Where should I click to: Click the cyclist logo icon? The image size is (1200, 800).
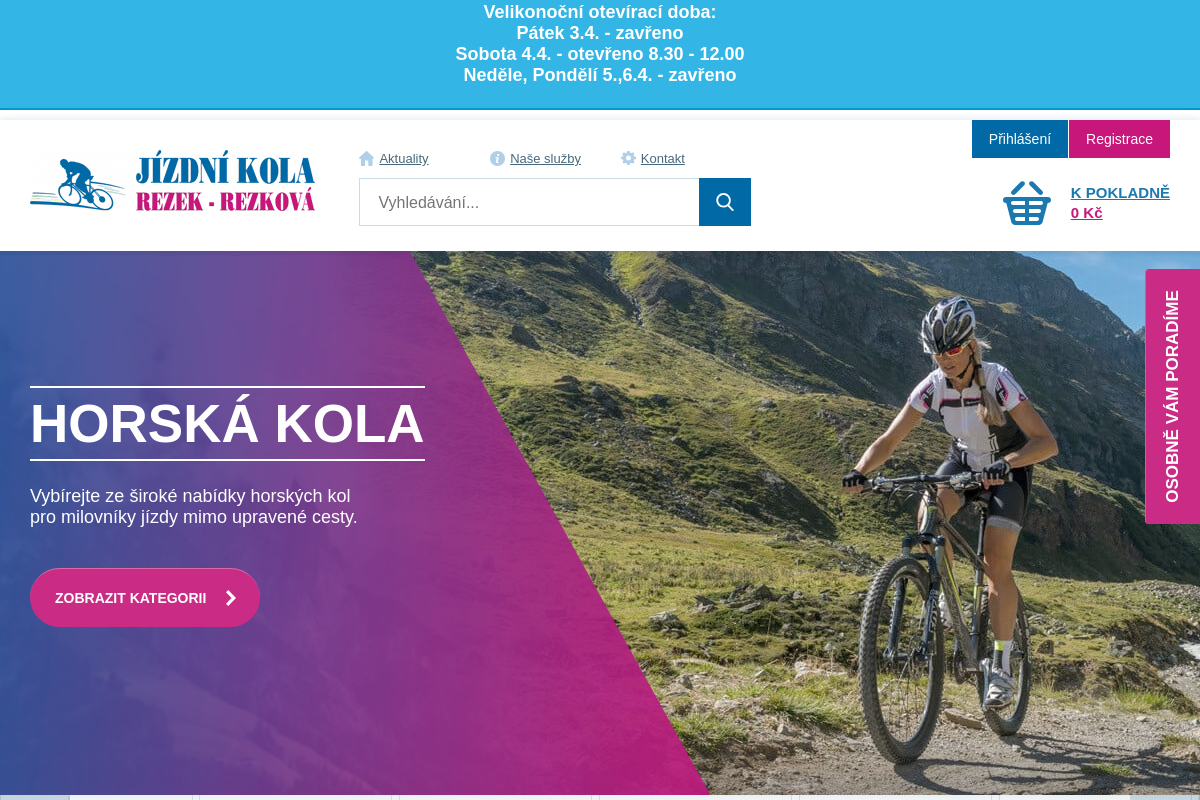tap(77, 184)
